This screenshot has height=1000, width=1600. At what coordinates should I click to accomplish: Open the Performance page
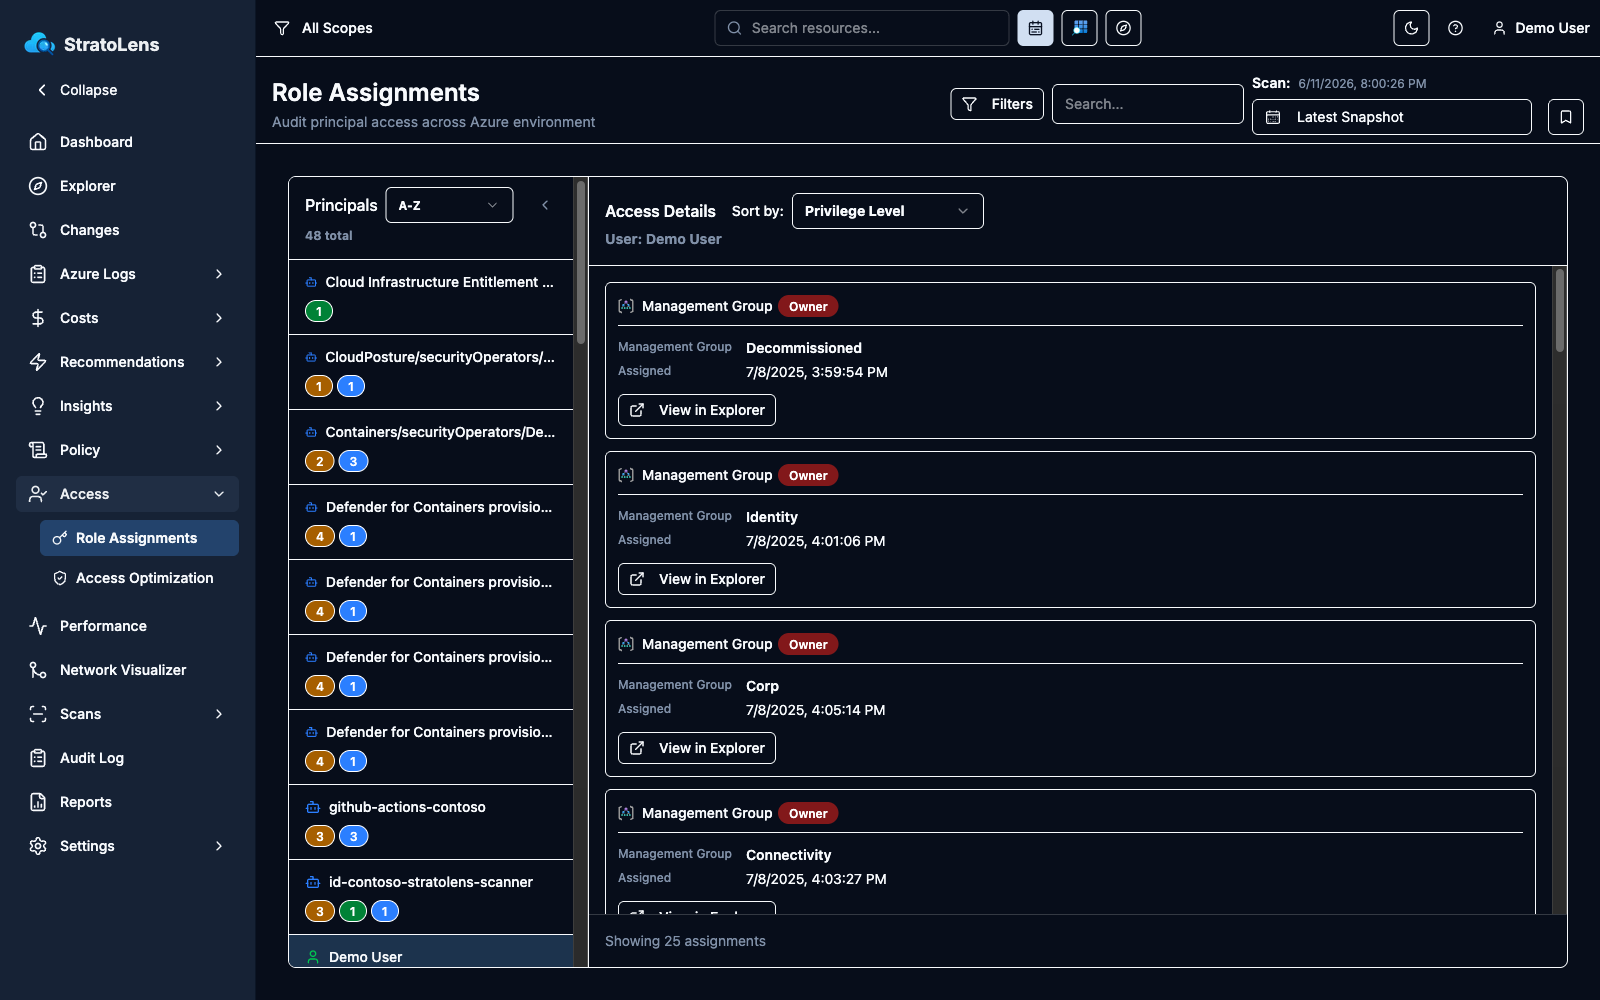(127, 626)
